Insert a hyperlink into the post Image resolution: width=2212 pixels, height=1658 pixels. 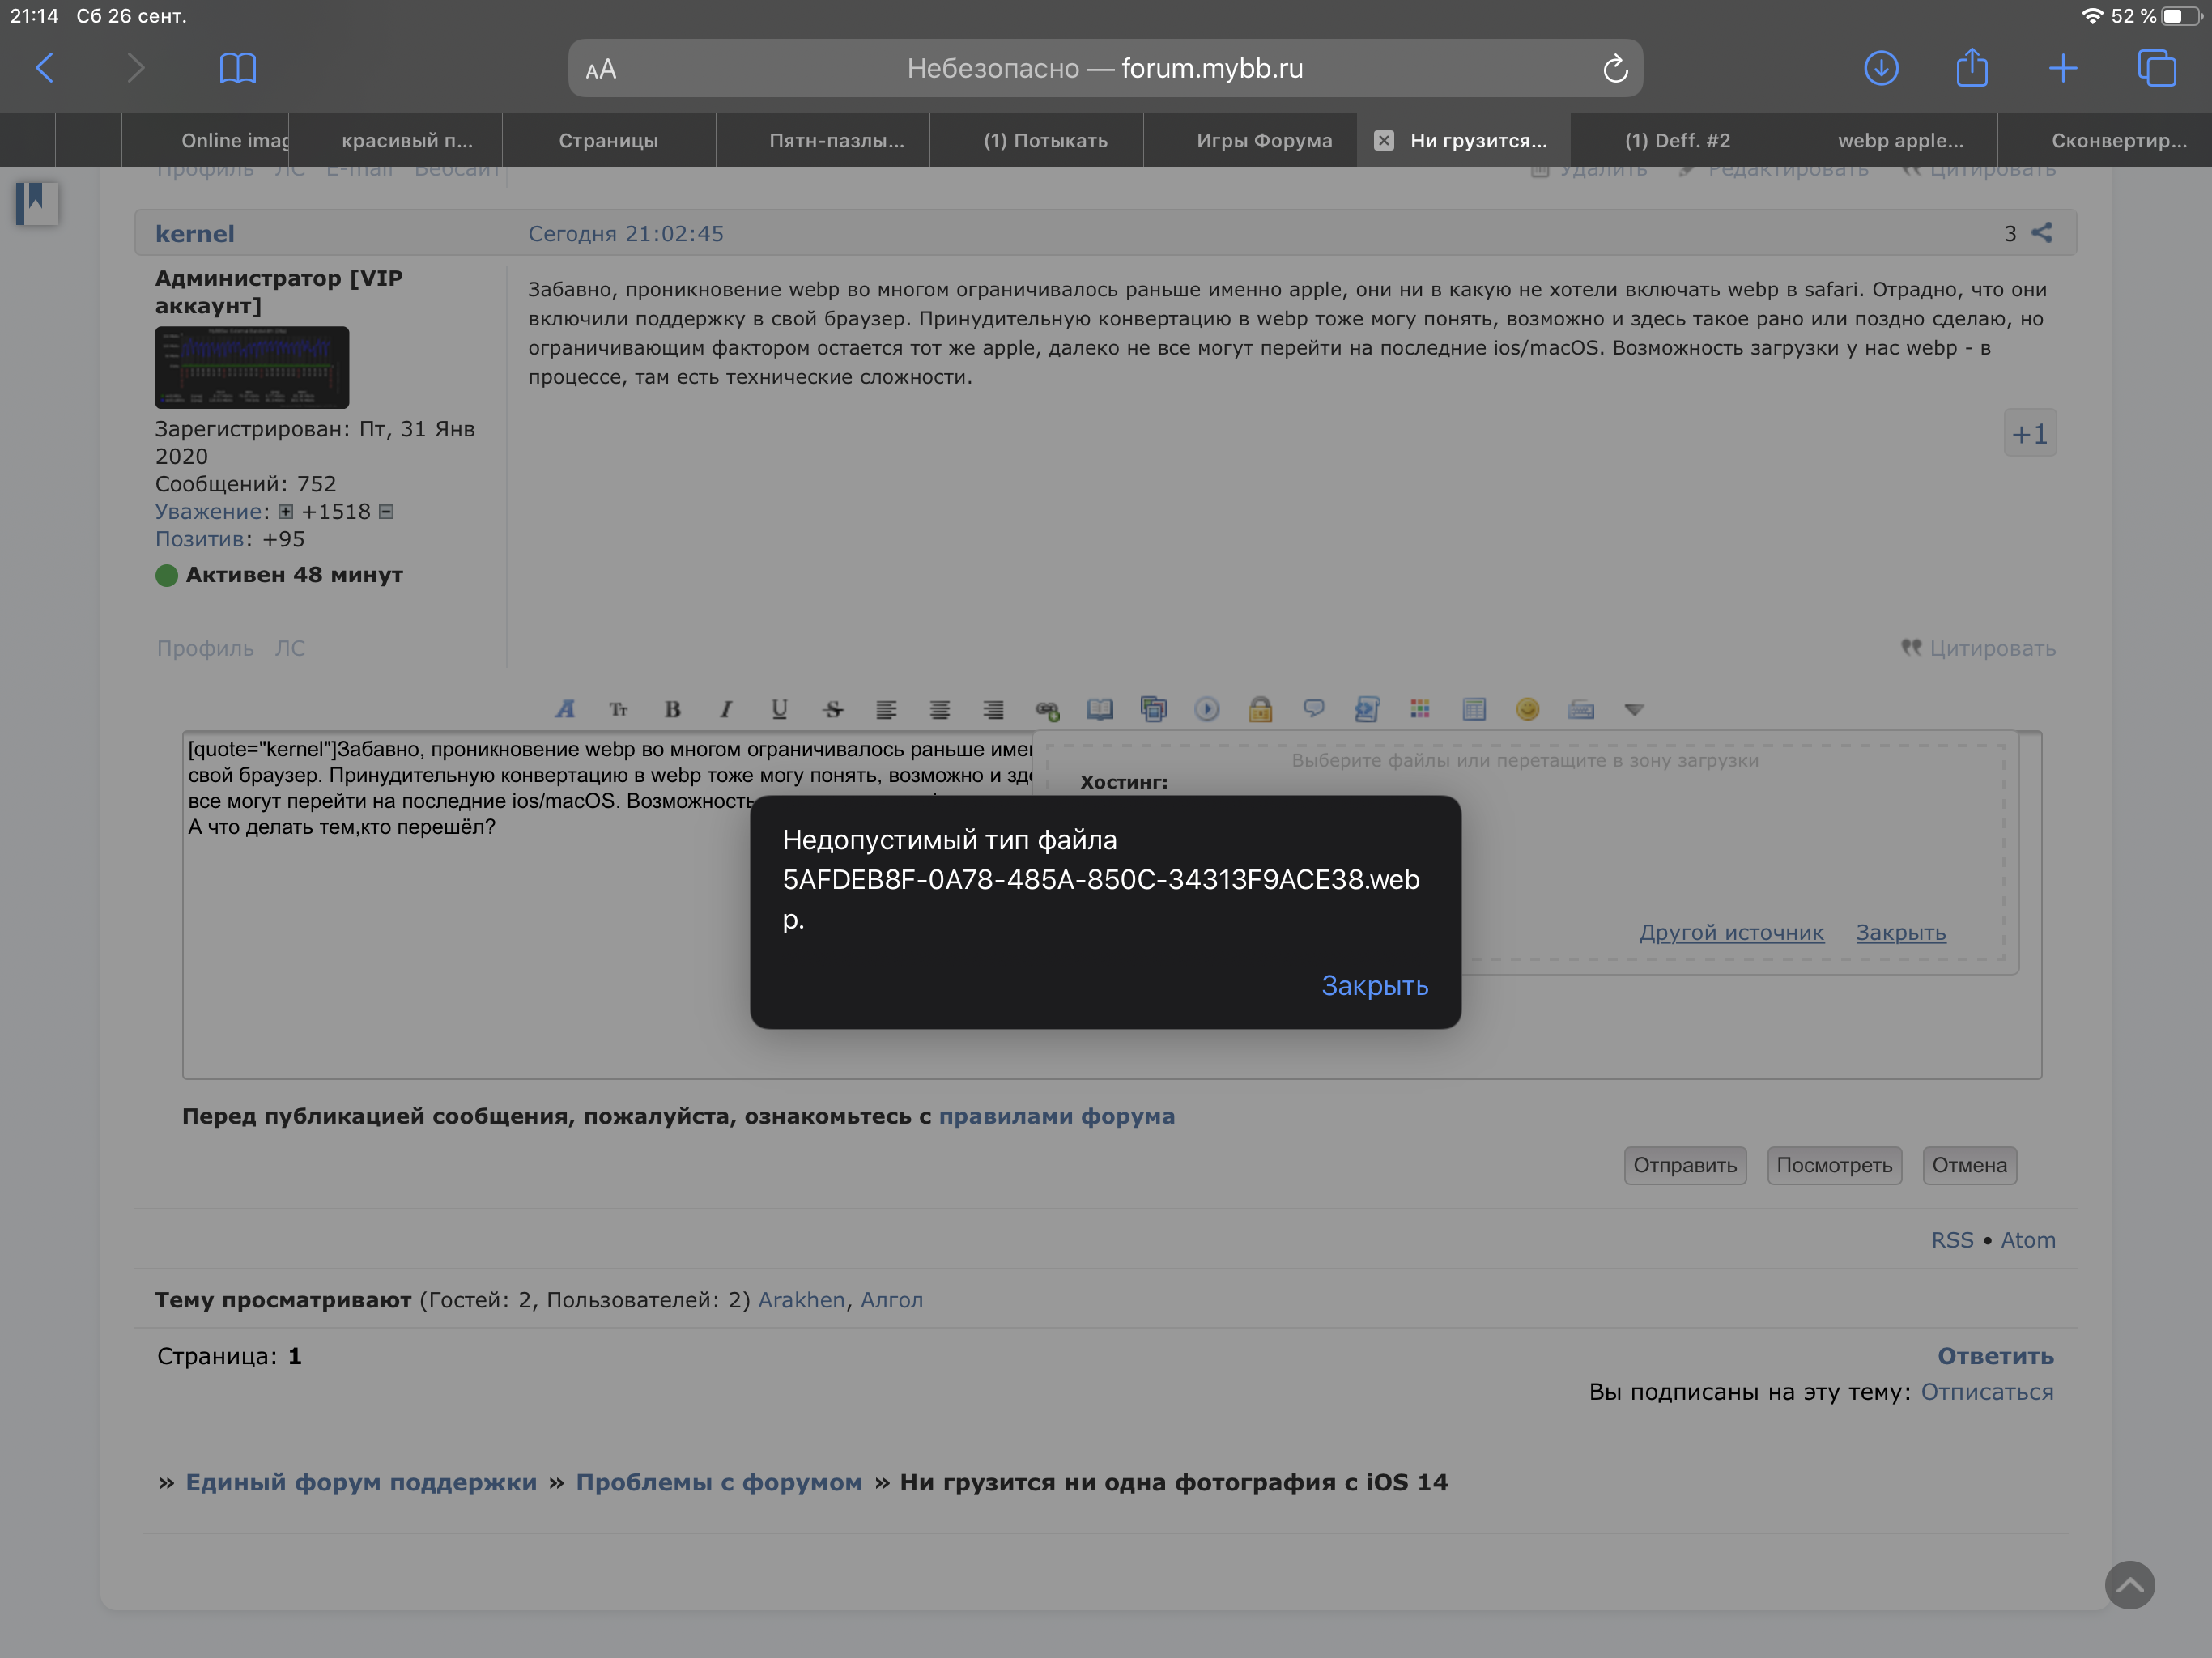click(x=1047, y=709)
